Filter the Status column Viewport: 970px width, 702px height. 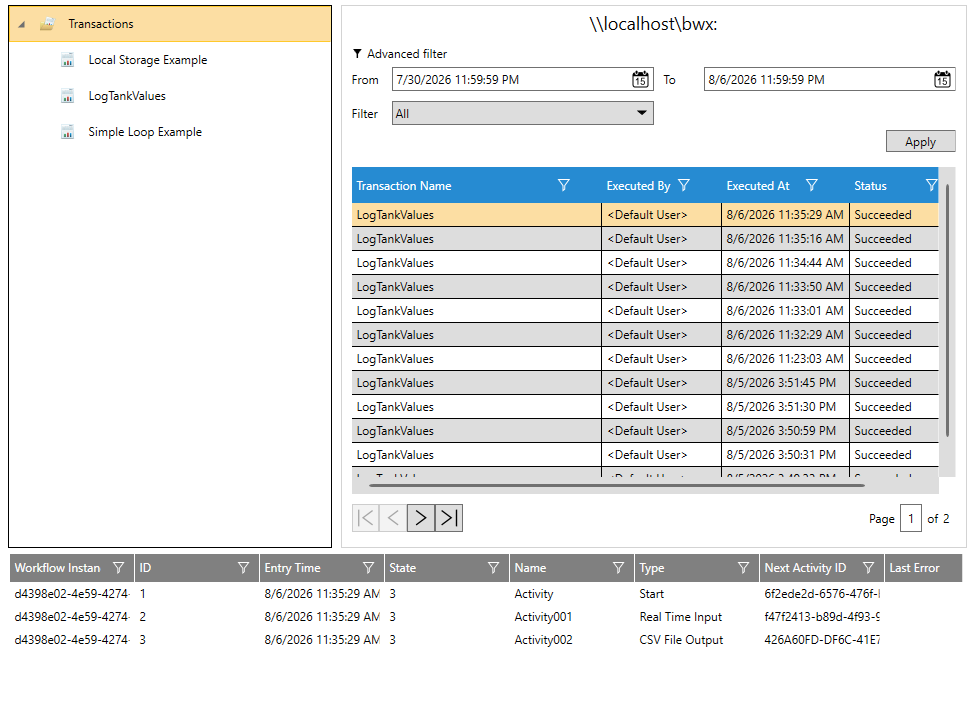click(x=932, y=185)
